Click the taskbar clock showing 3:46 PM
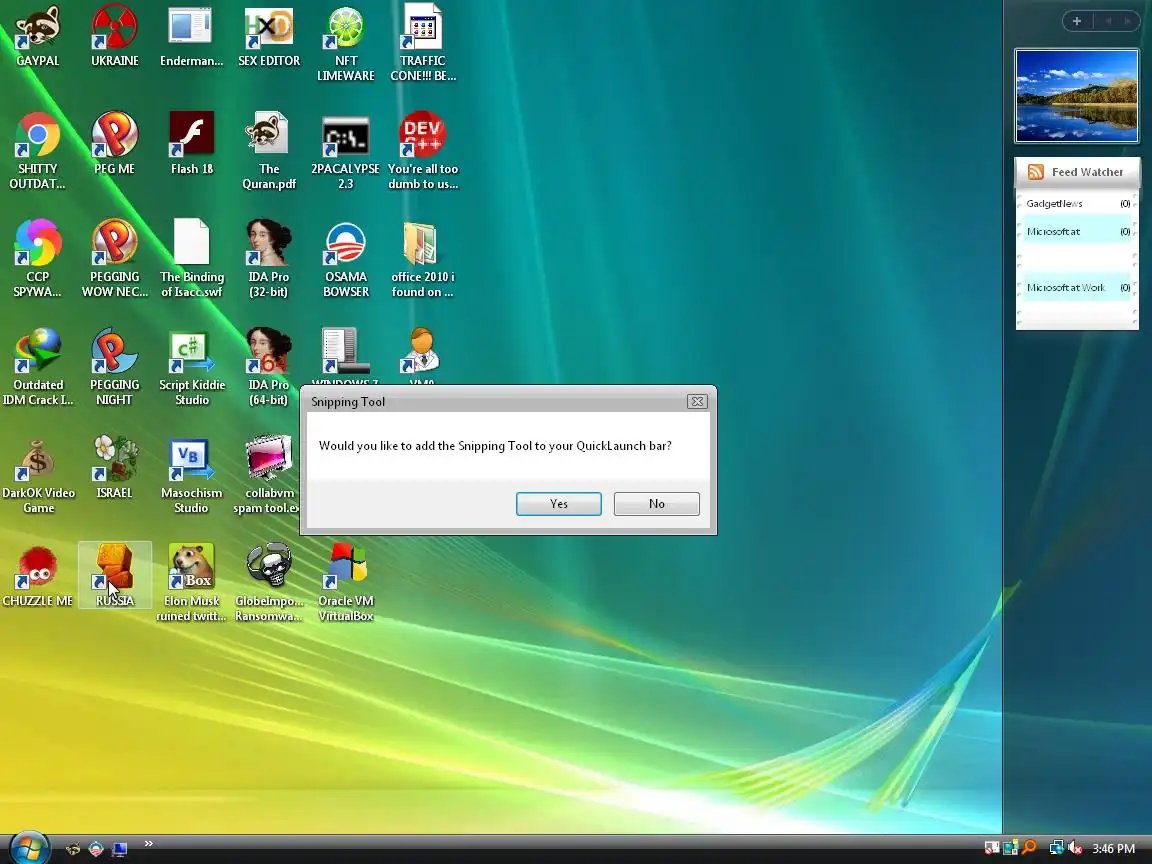1152x864 pixels. (x=1113, y=849)
